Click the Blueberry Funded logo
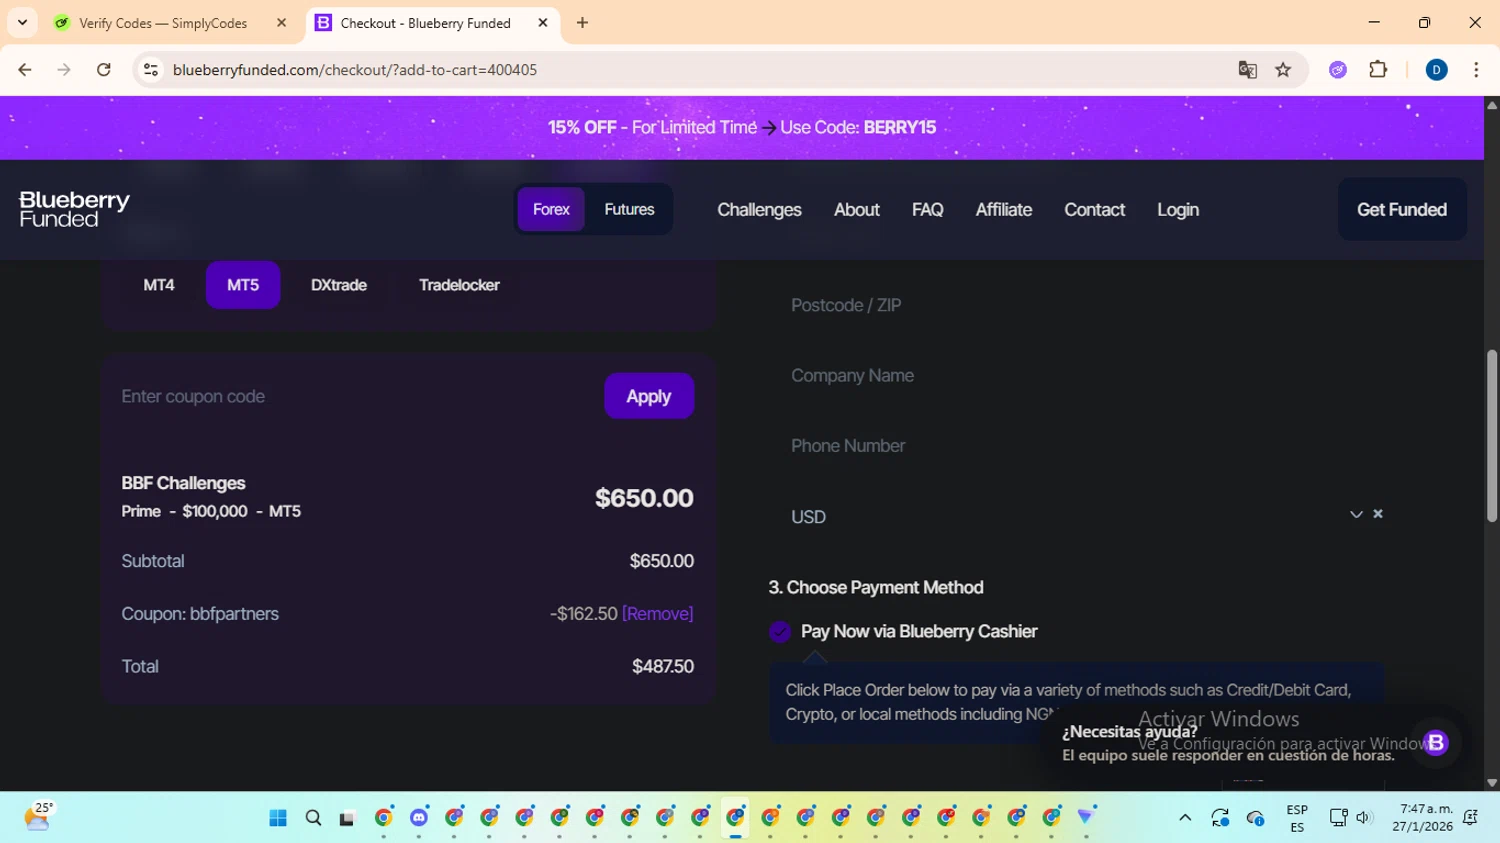The image size is (1500, 843). coord(75,209)
